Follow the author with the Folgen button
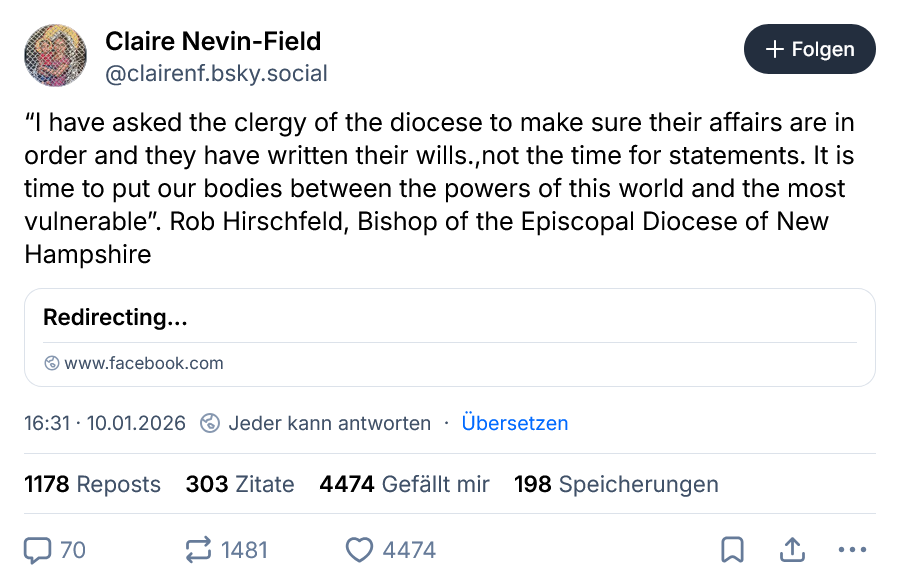Screen dimensions: 900x588 coord(809,49)
